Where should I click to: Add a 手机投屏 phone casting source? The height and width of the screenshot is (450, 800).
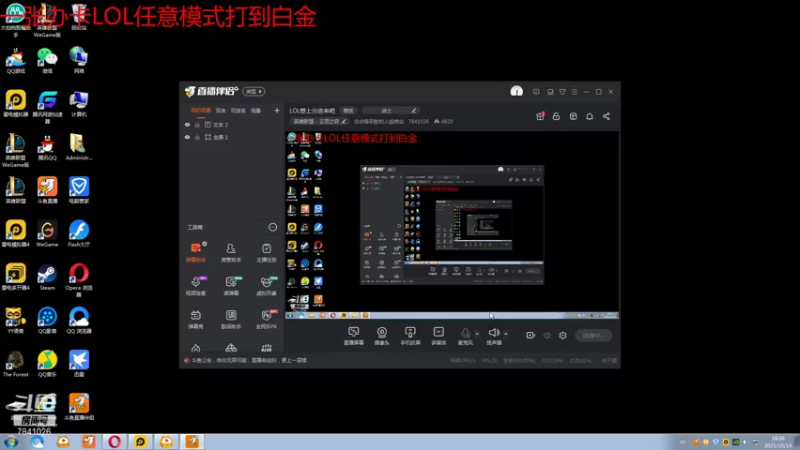point(410,336)
